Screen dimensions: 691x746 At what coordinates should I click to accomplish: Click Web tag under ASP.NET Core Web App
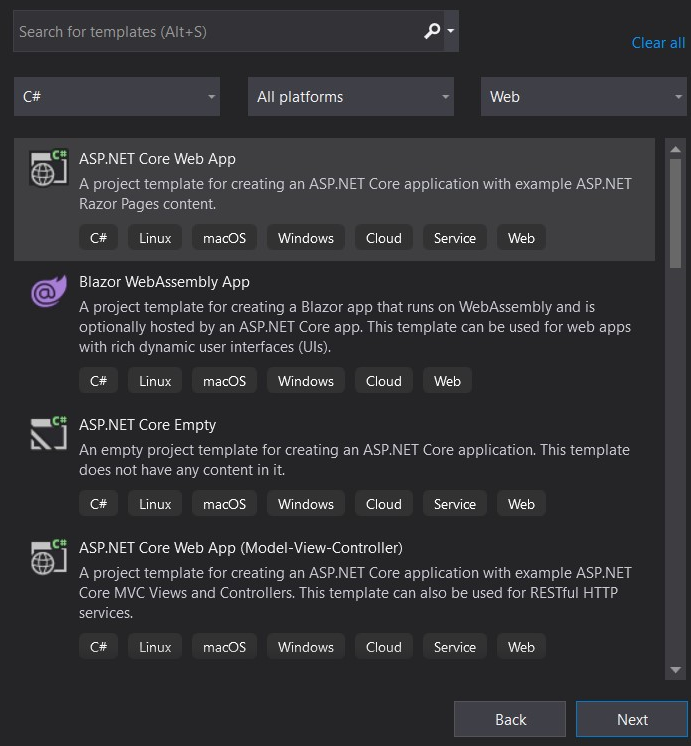point(521,238)
